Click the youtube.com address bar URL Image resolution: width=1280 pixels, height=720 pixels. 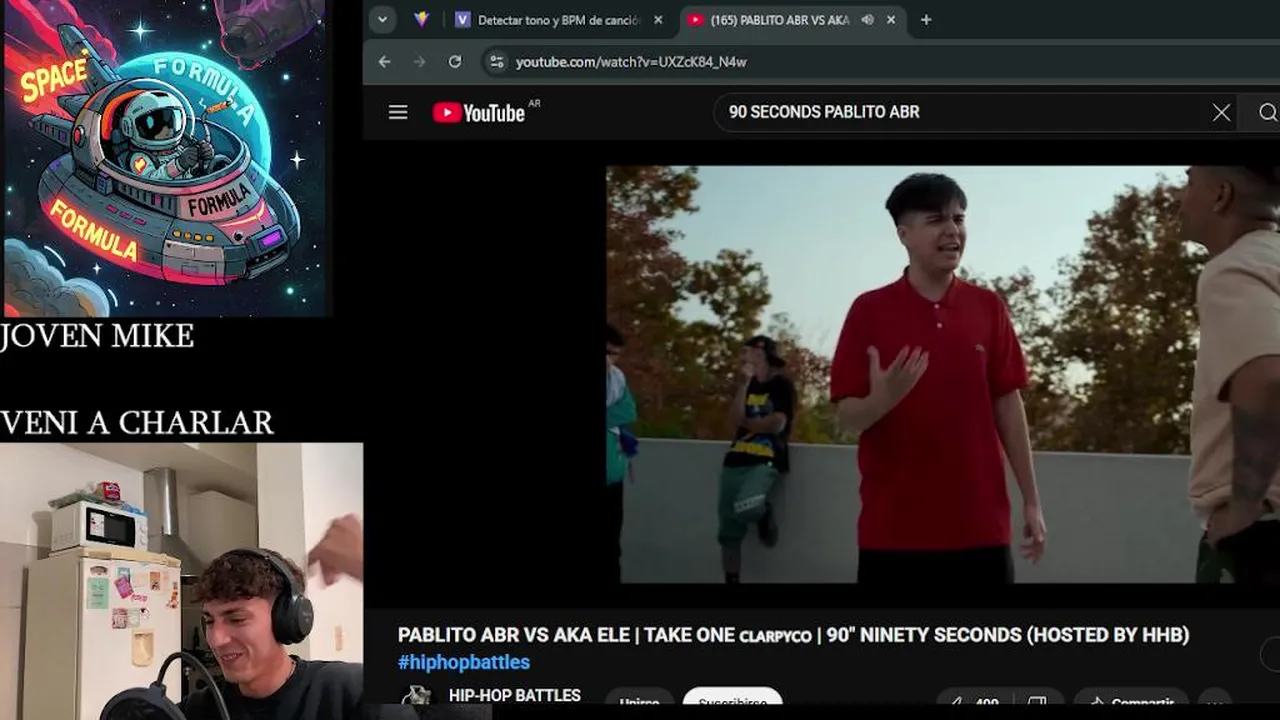pyautogui.click(x=631, y=62)
